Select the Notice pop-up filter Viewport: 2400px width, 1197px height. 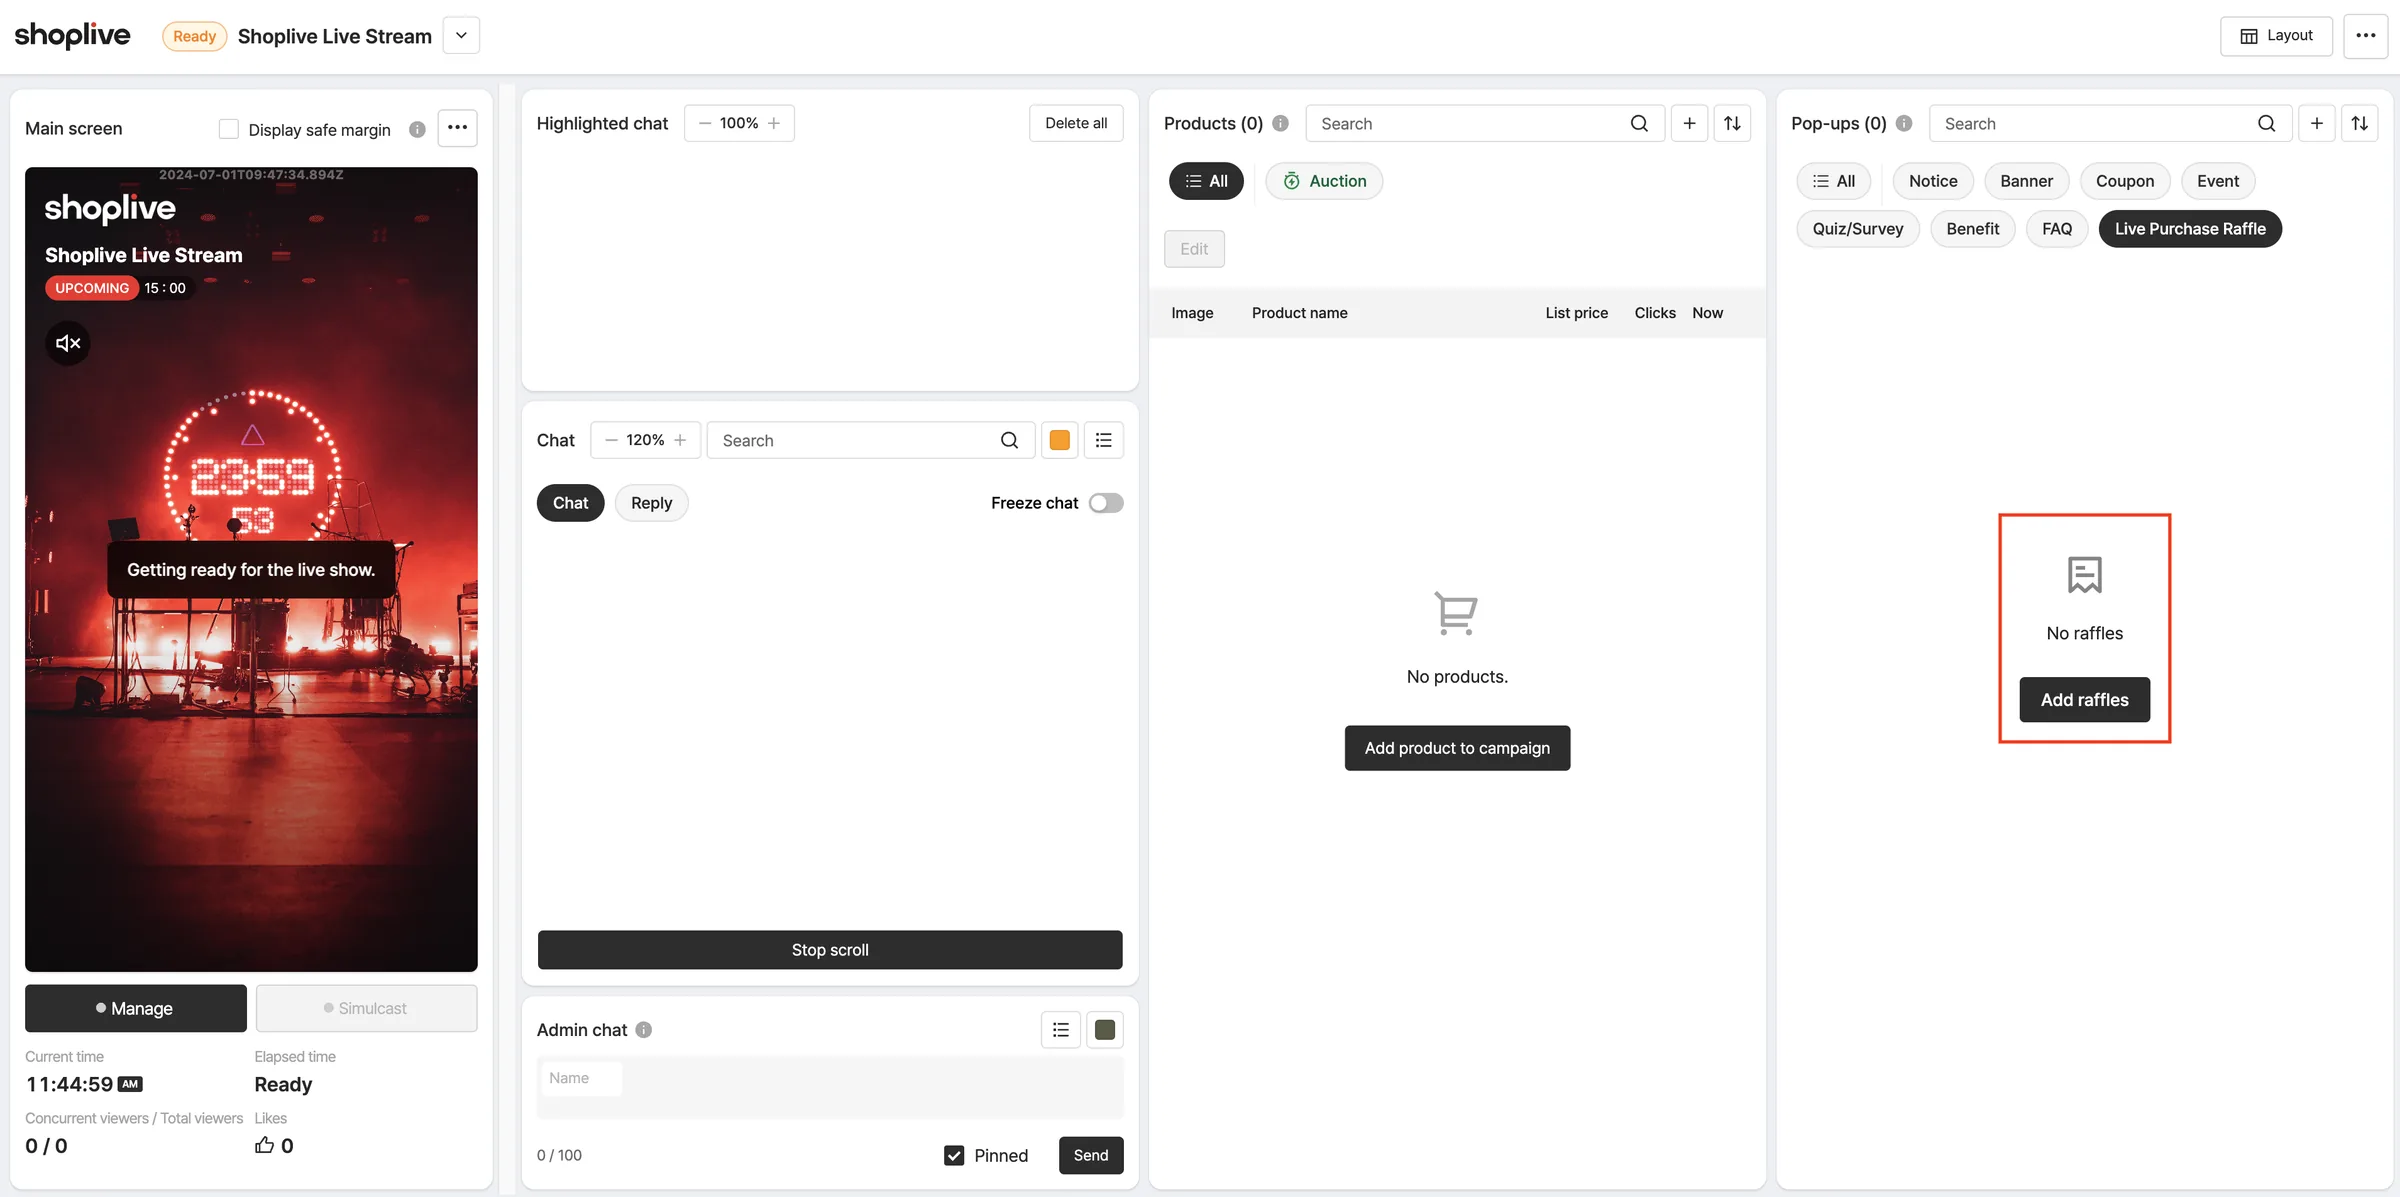[x=1932, y=181]
